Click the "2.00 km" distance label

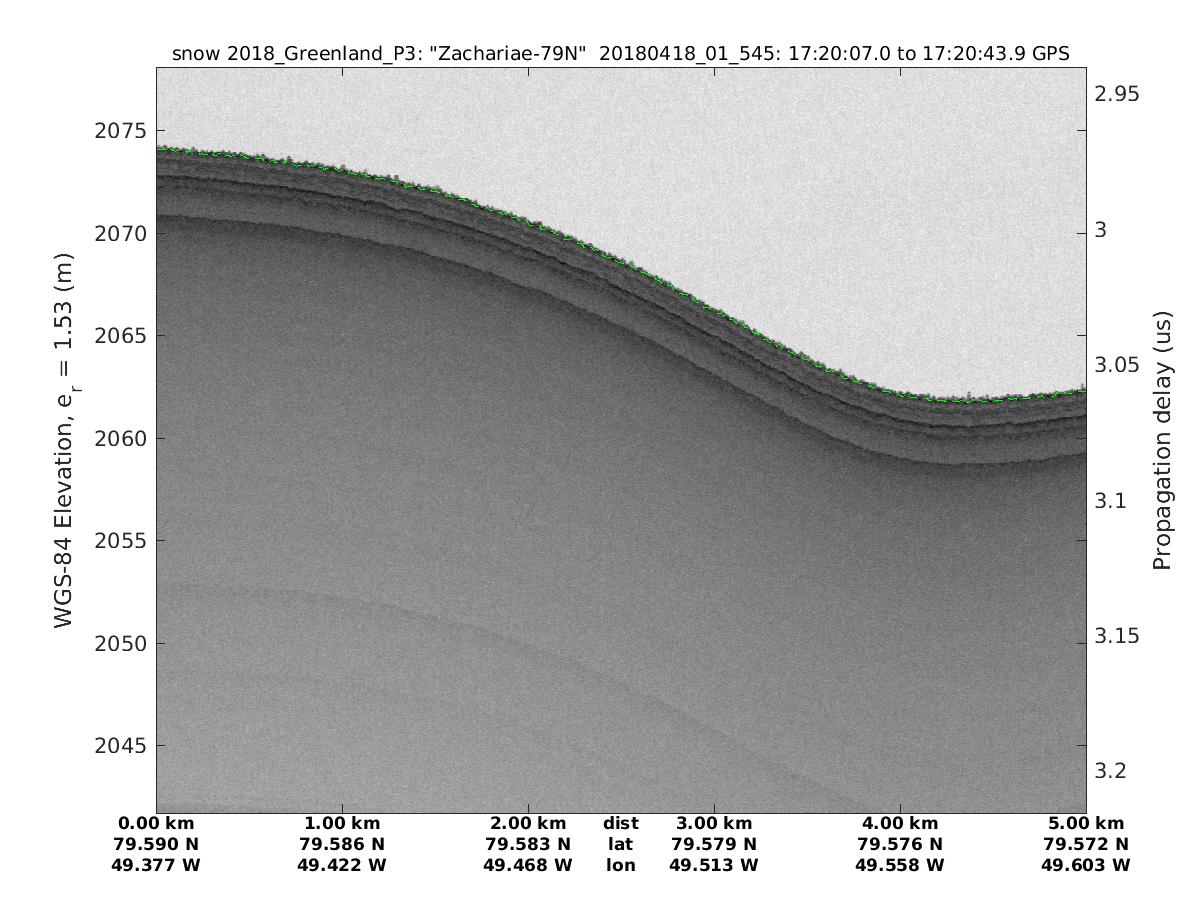[x=528, y=824]
